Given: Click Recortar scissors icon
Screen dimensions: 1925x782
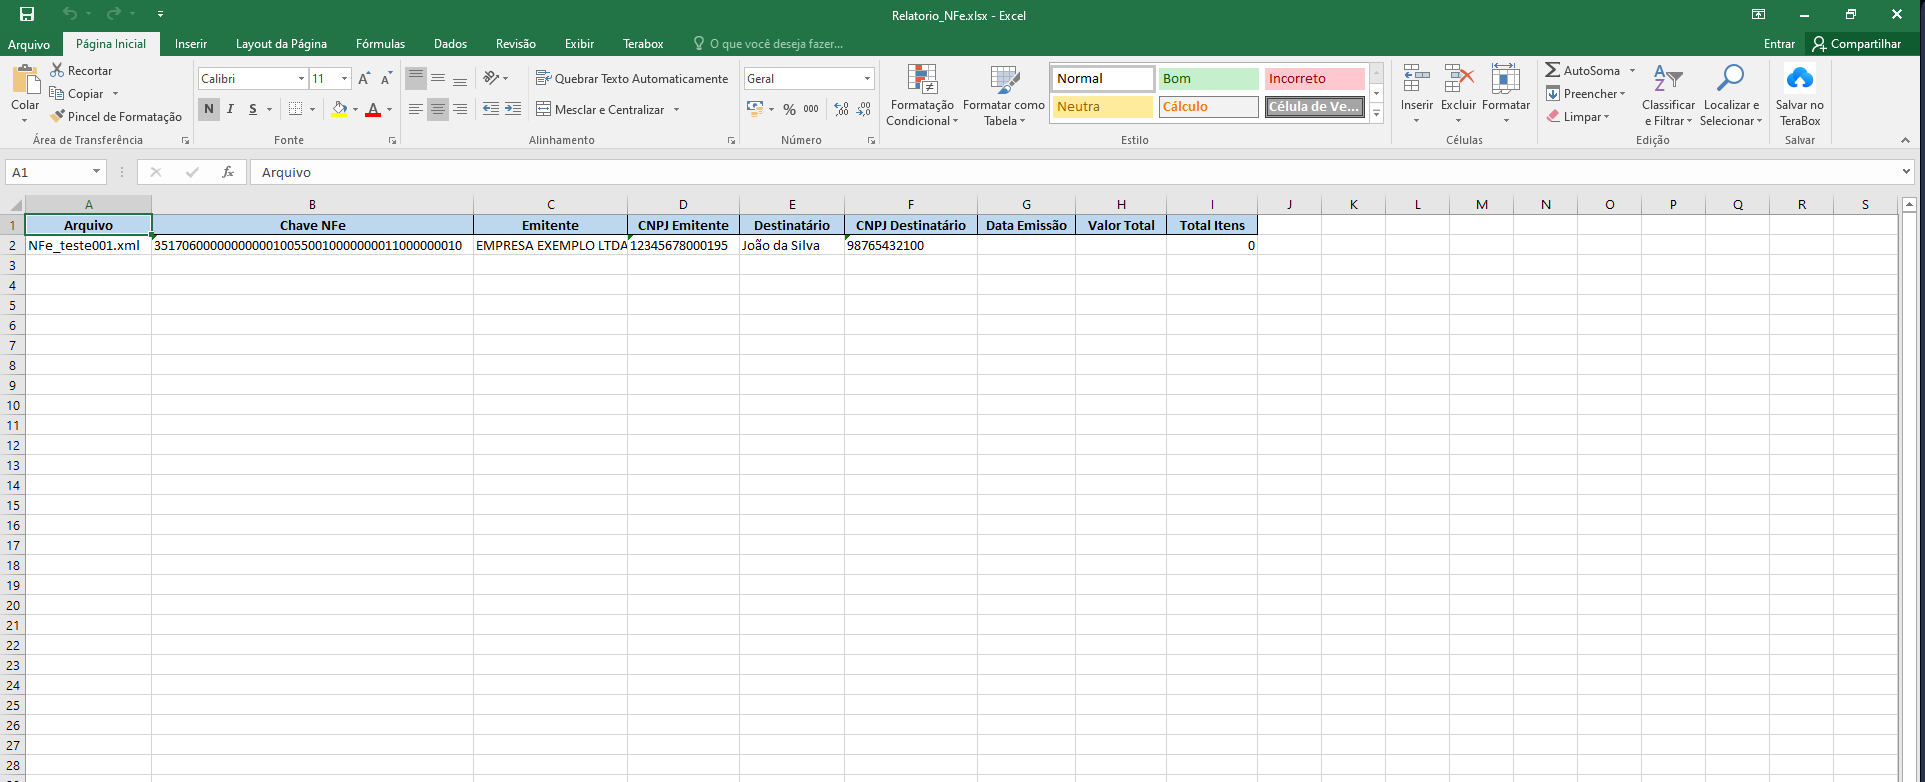Looking at the screenshot, I should [57, 70].
